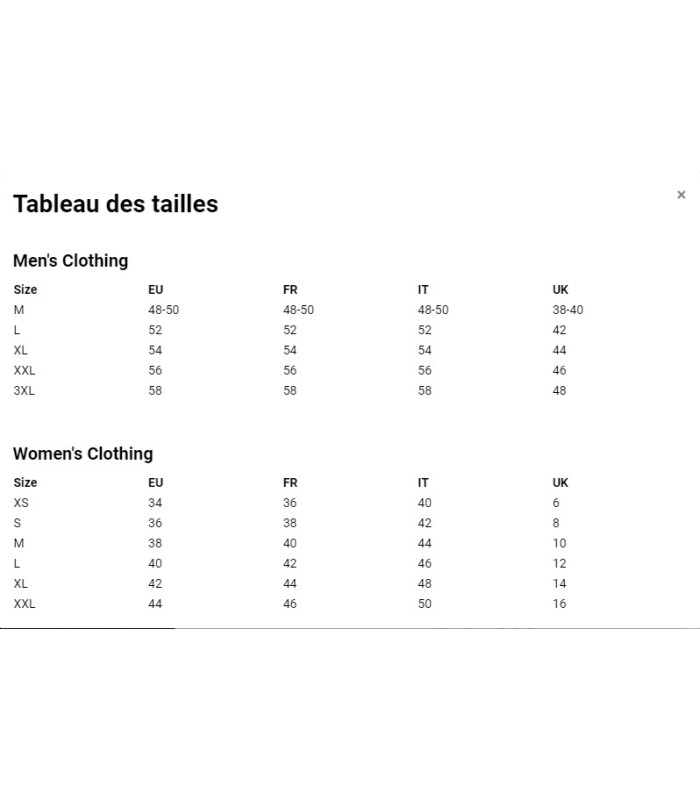Click the EU column header in Men's table
The image size is (700, 800).
coord(156,290)
